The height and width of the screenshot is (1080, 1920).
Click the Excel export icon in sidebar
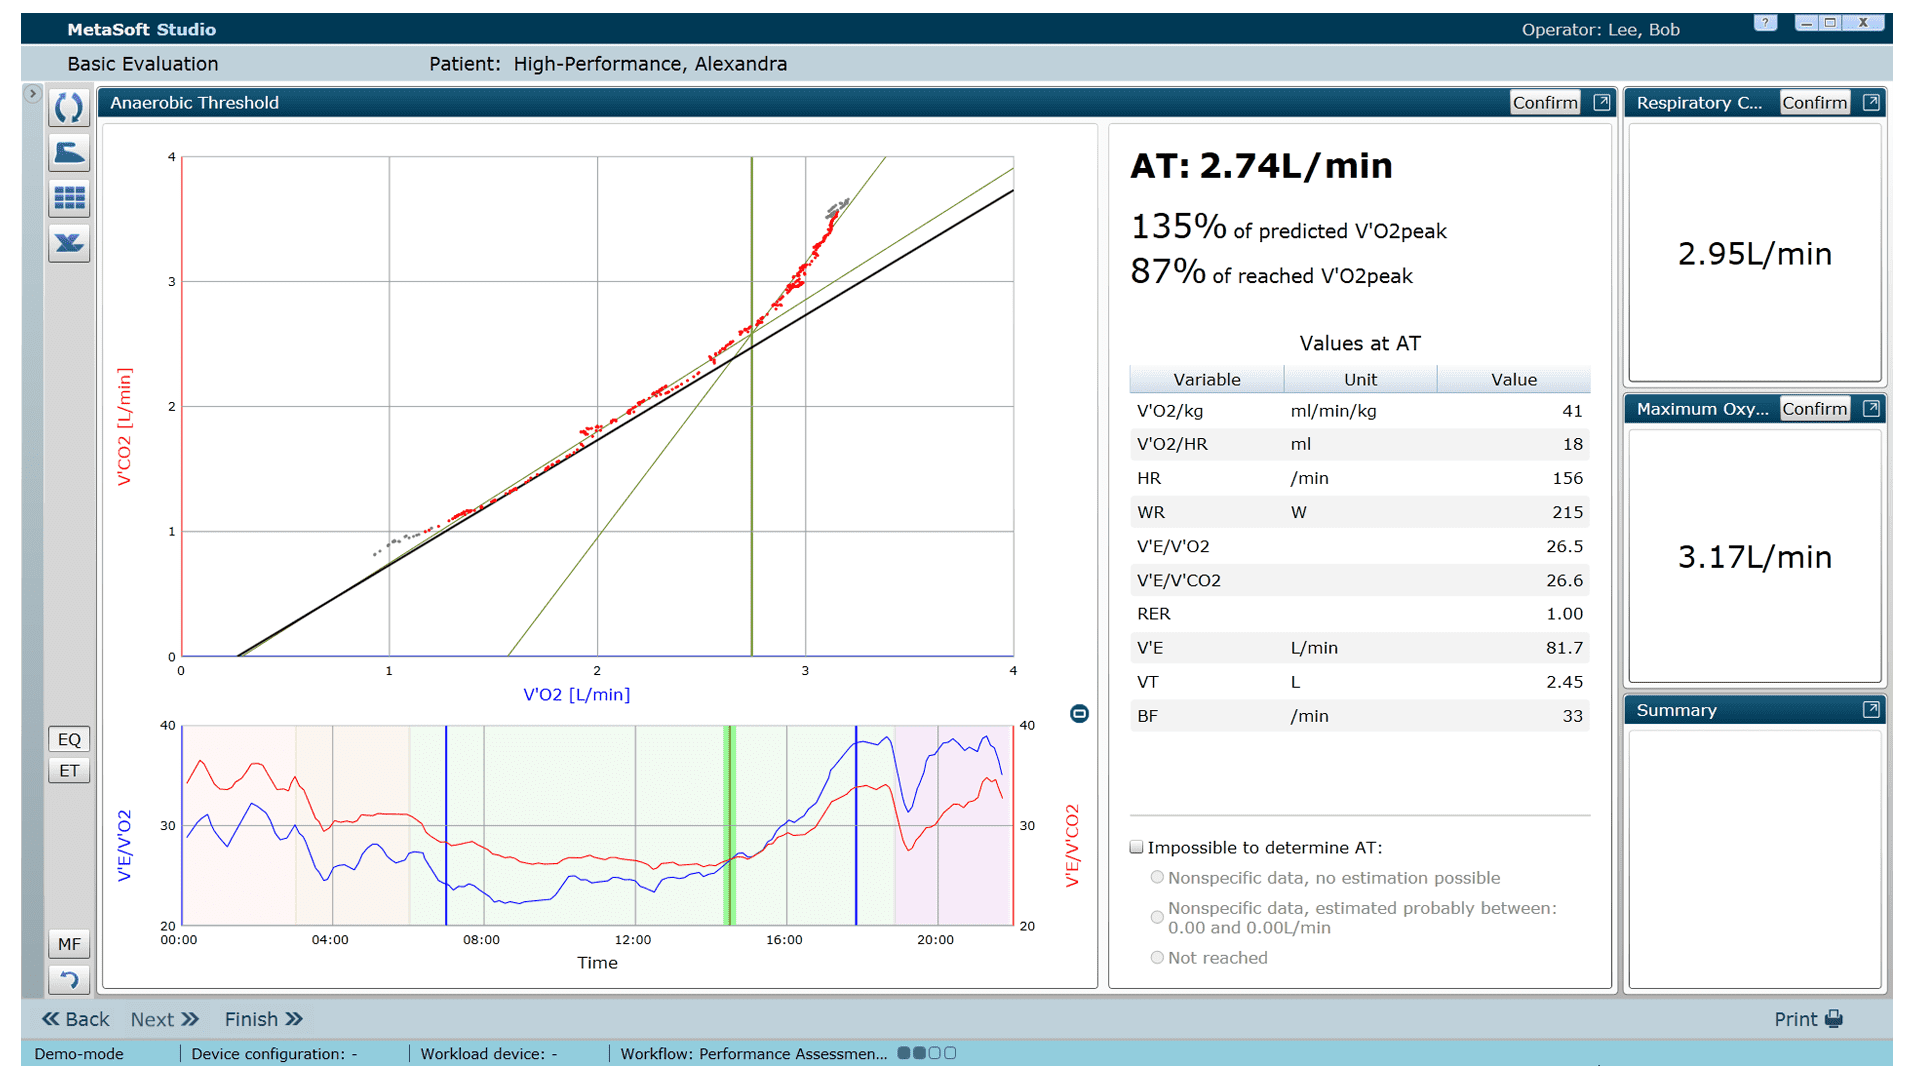pyautogui.click(x=69, y=243)
